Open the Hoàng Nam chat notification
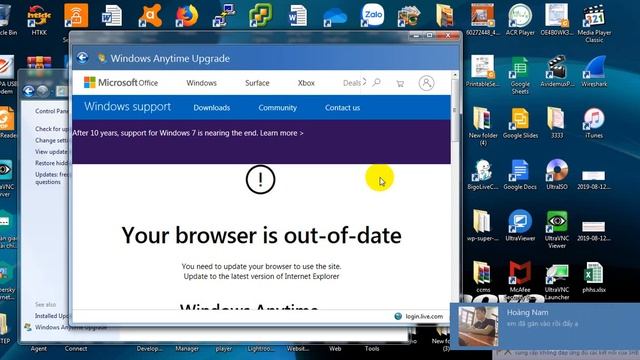The height and width of the screenshot is (360, 640). point(545,326)
